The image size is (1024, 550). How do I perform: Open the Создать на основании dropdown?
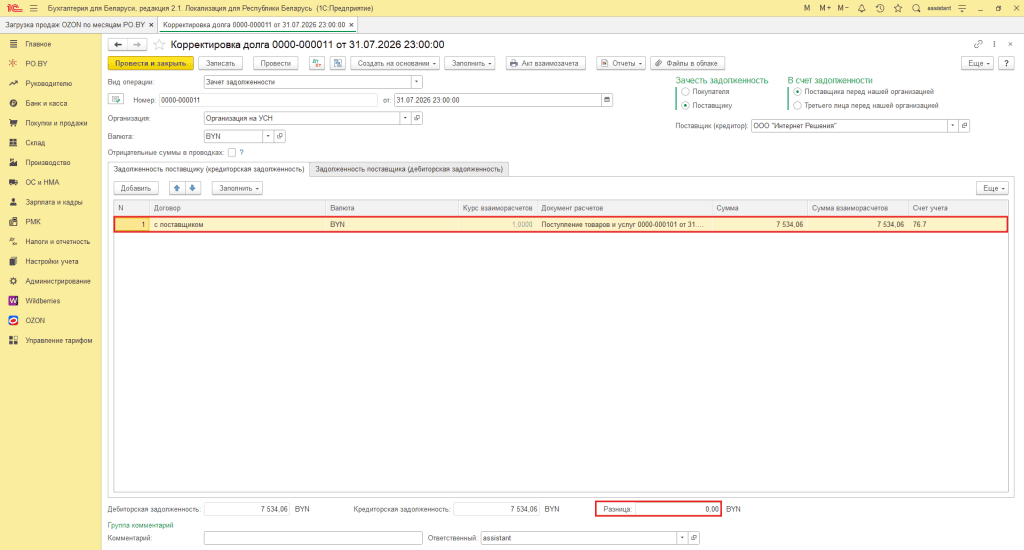tap(395, 63)
